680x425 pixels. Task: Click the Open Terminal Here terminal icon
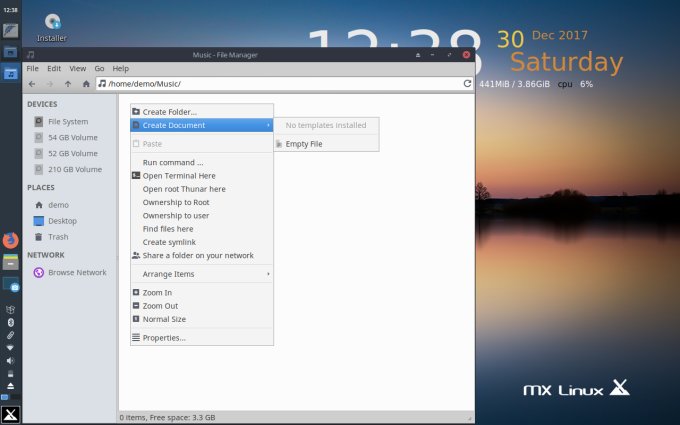point(136,176)
